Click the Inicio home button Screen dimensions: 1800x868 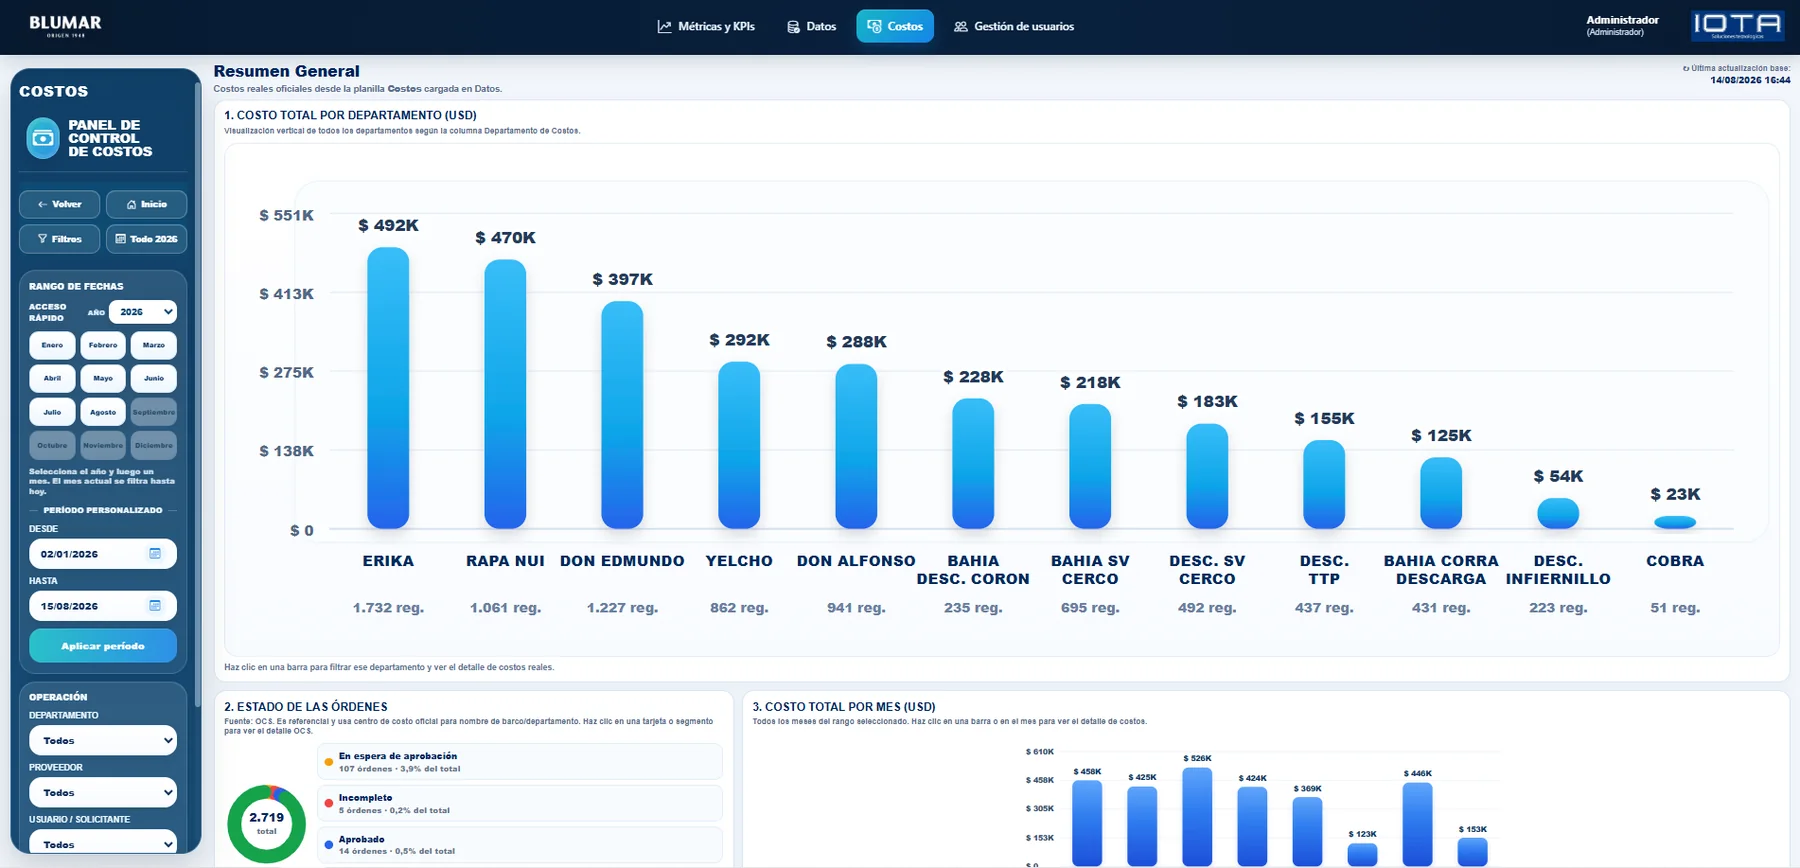click(146, 204)
